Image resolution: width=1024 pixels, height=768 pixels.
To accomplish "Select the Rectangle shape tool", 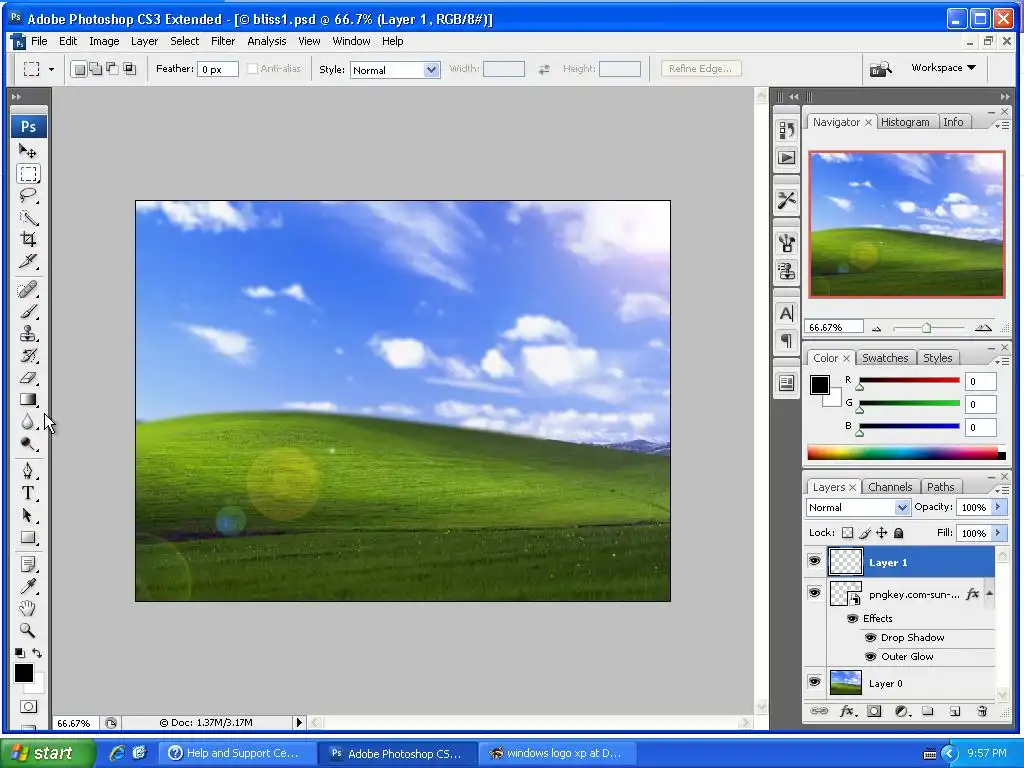I will pos(27,538).
